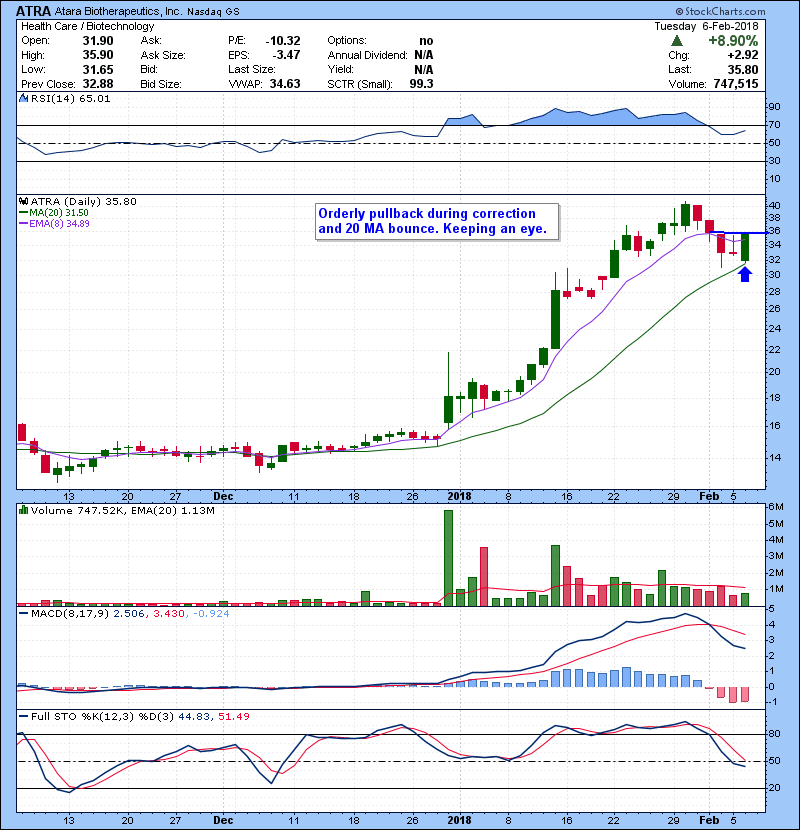Click the MACD histogram value -0.924
This screenshot has height=830, width=800.
pos(211,614)
